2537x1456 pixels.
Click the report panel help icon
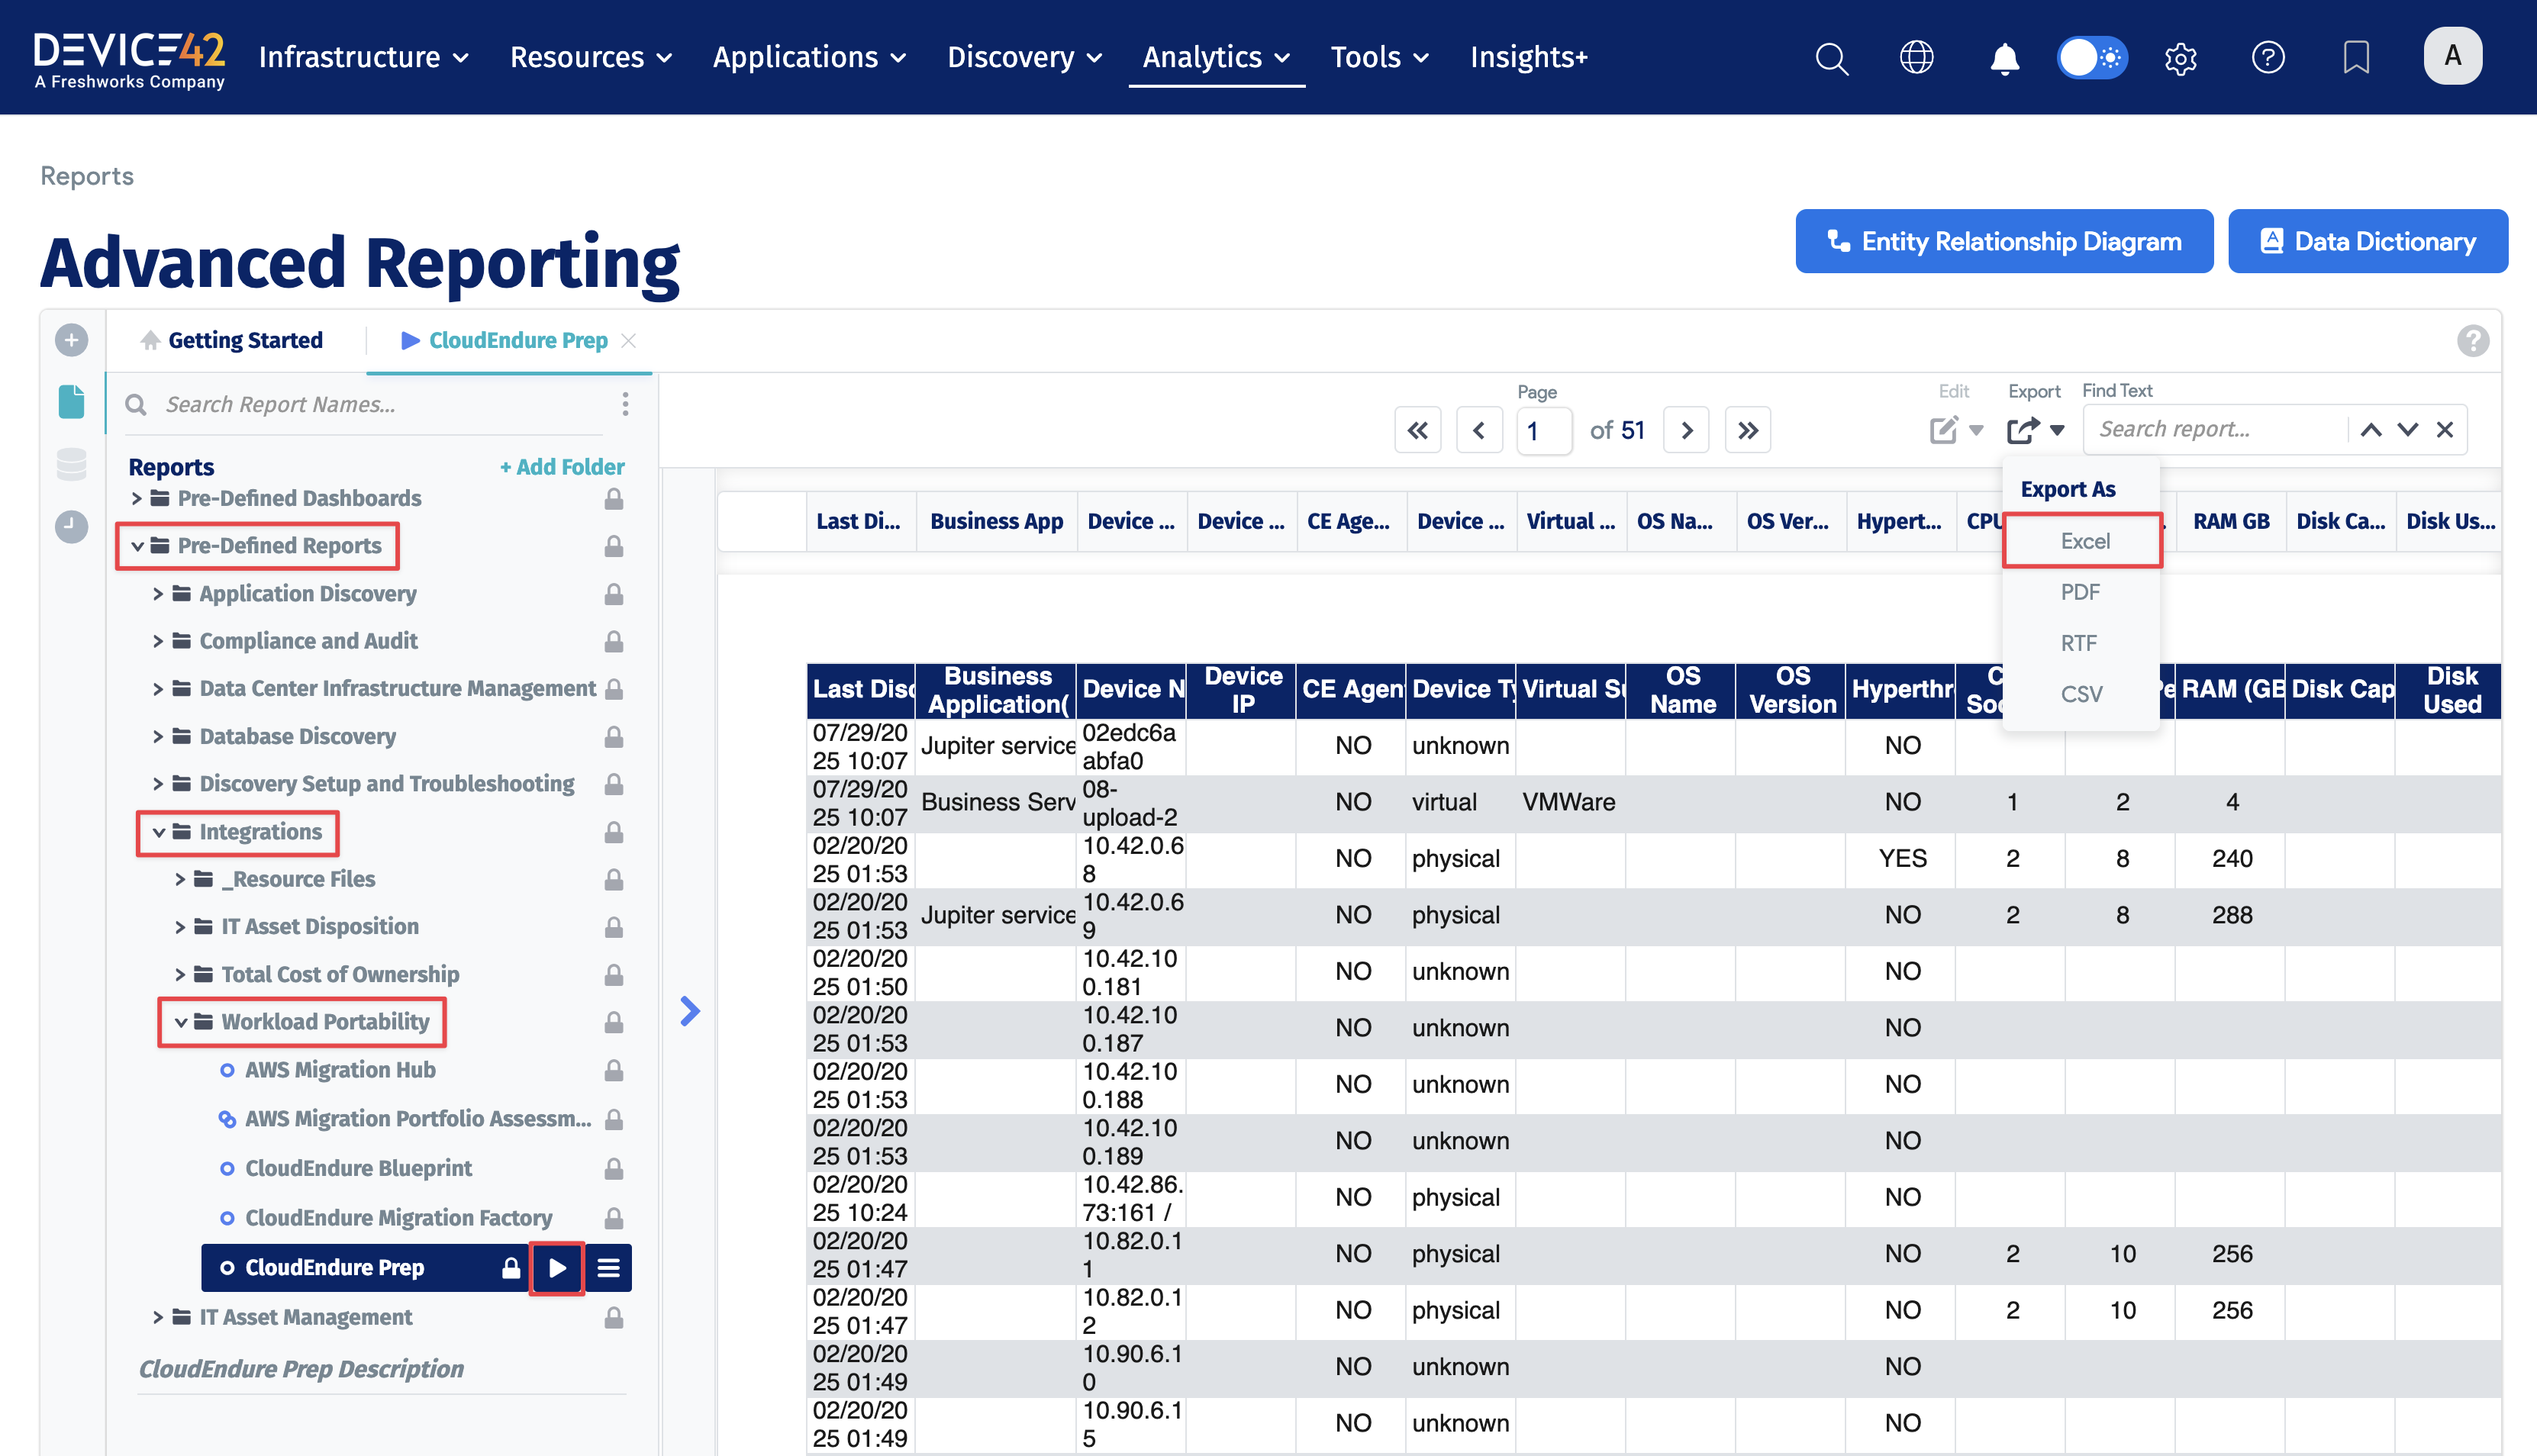pos(2472,341)
